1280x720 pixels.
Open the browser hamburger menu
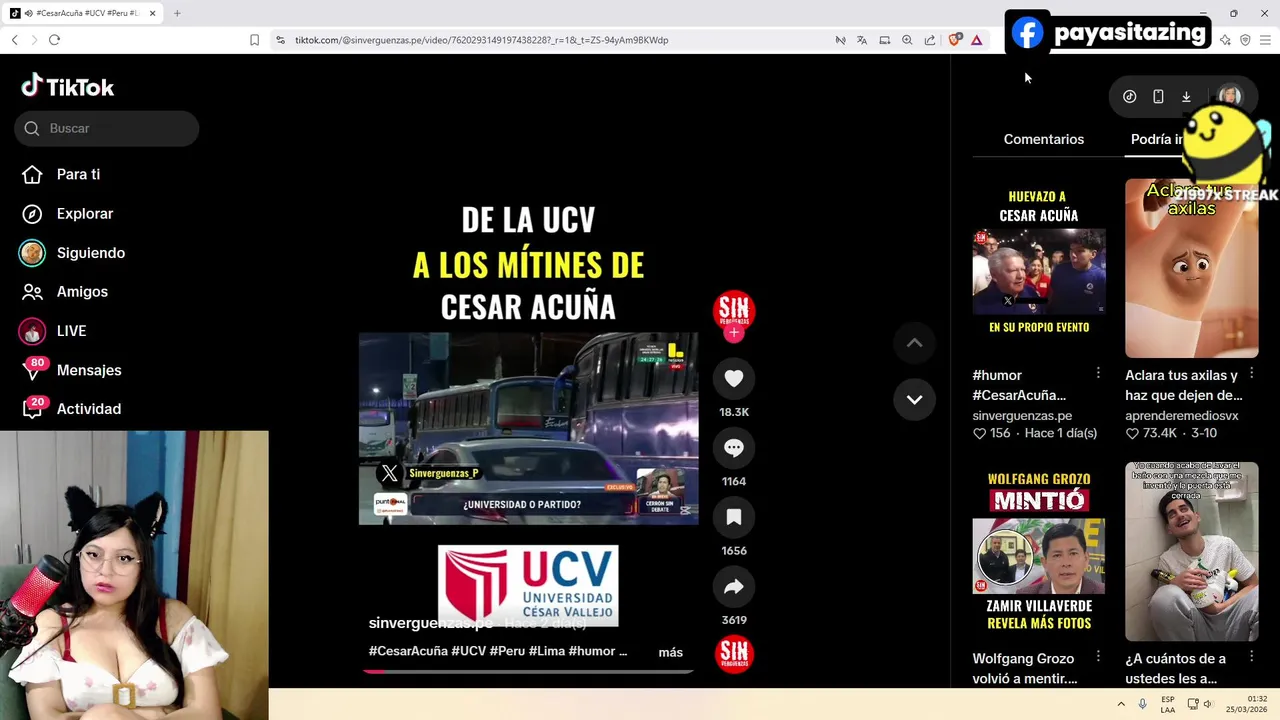[x=1265, y=40]
